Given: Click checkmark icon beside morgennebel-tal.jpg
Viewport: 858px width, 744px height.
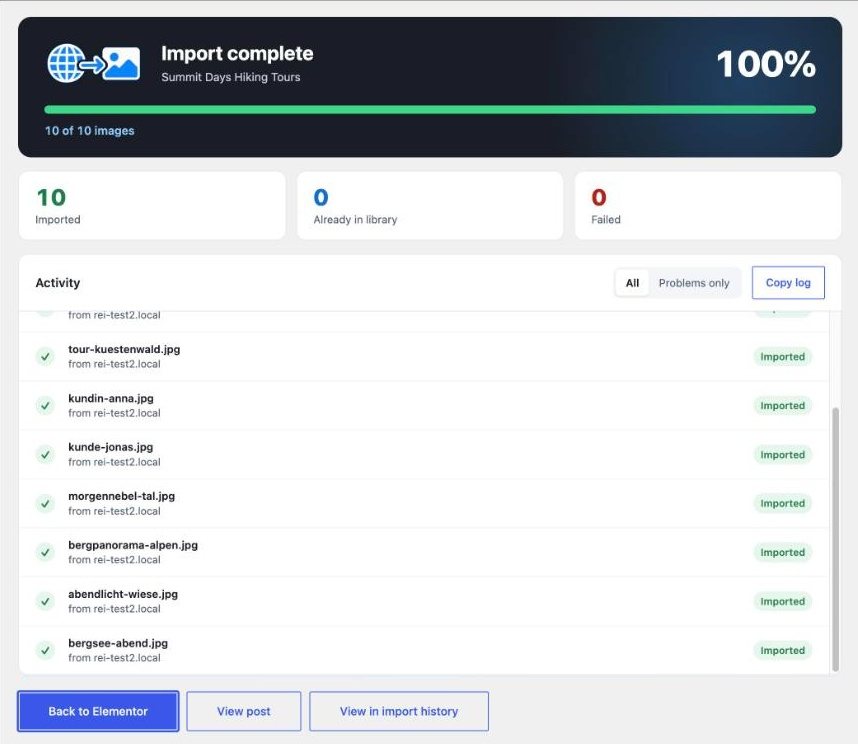Looking at the screenshot, I should click(x=45, y=503).
